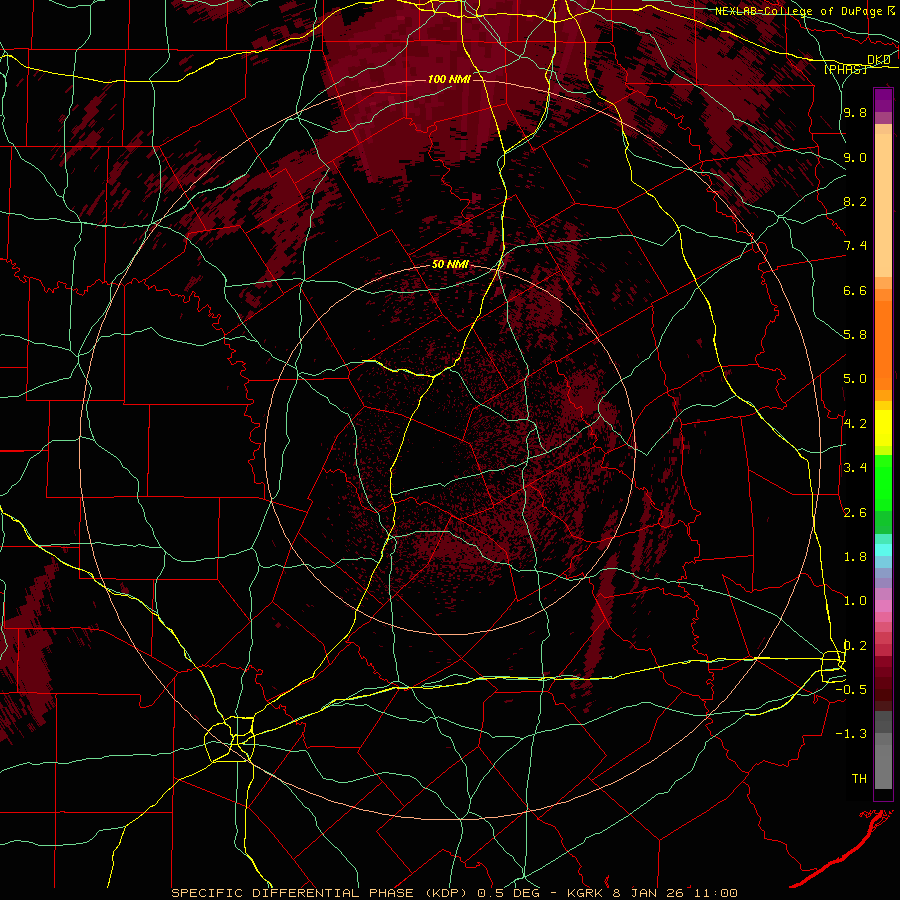Click the 8 JAN 26 11:00 timestamp
The height and width of the screenshot is (900, 900).
click(675, 893)
